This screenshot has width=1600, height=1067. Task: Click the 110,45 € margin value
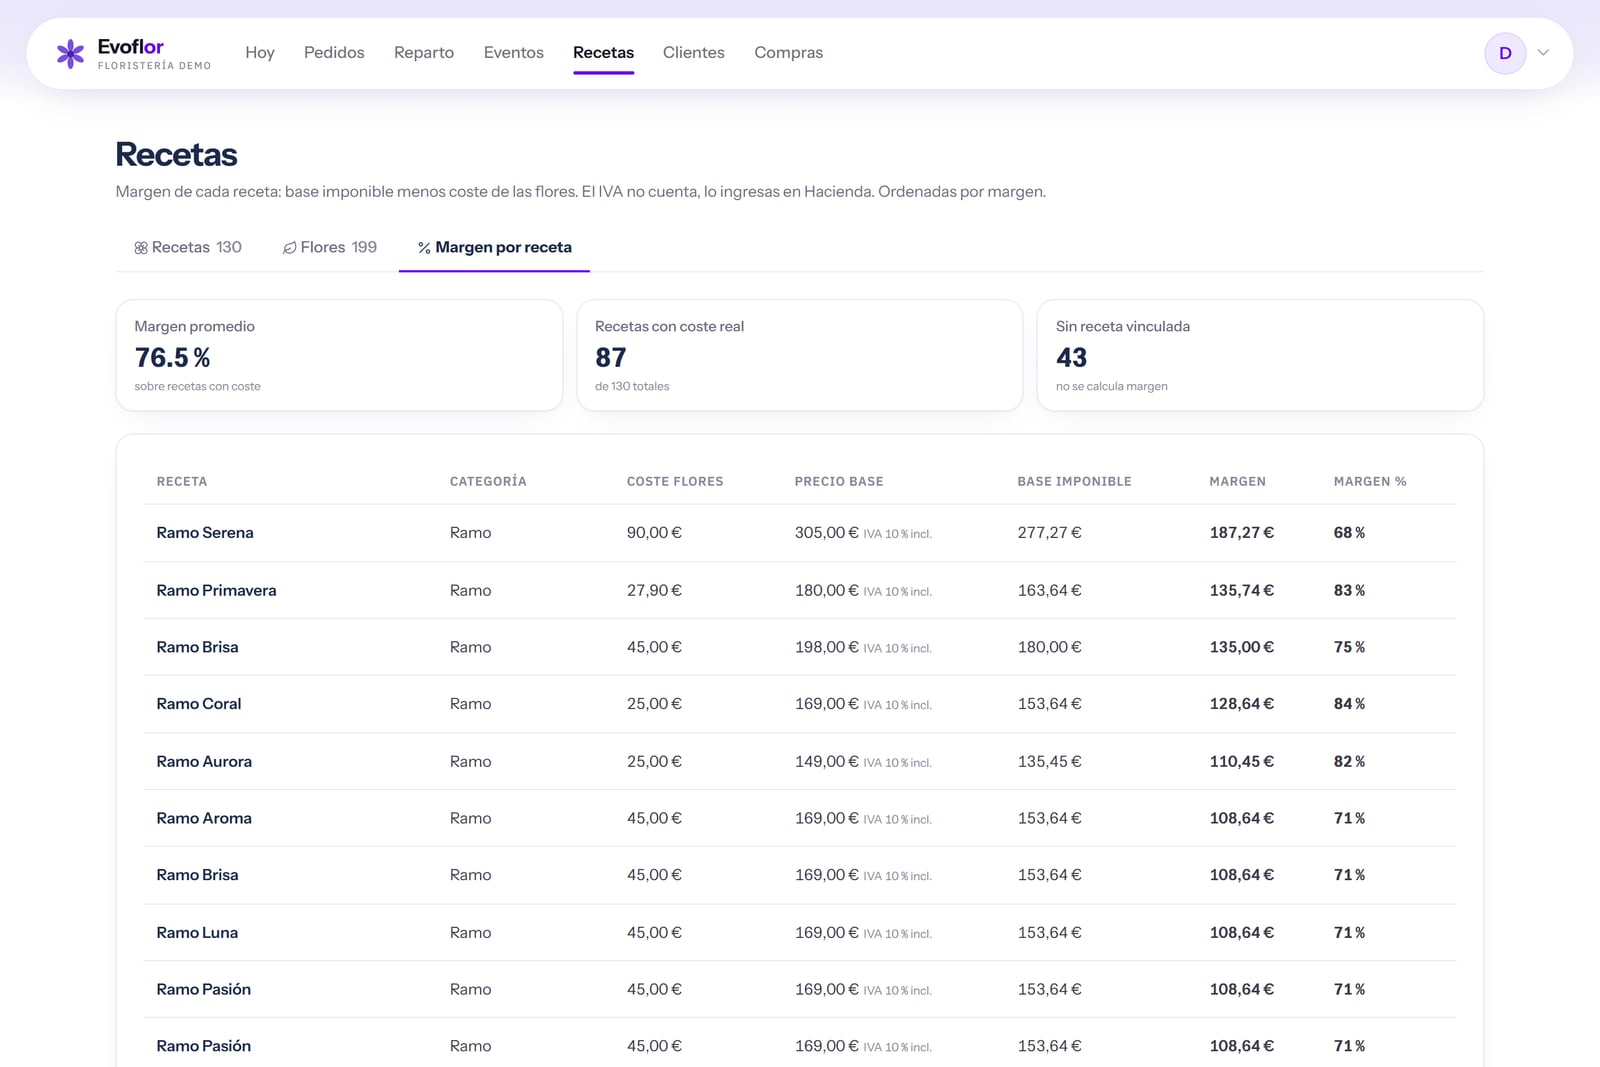(x=1242, y=761)
